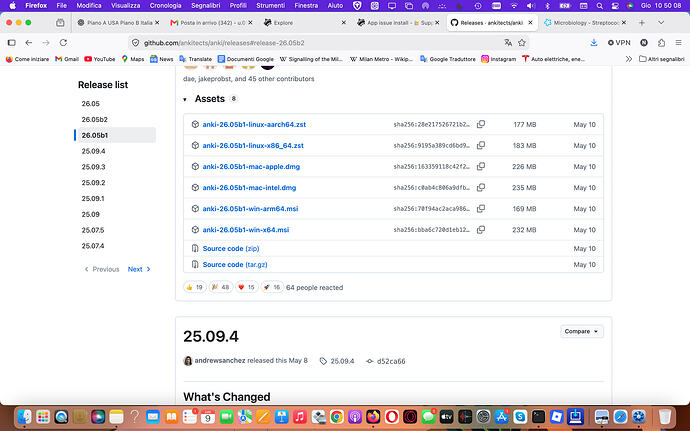Download Source code (tar.gz)
Viewport: 690px width, 431px height.
click(x=235, y=265)
